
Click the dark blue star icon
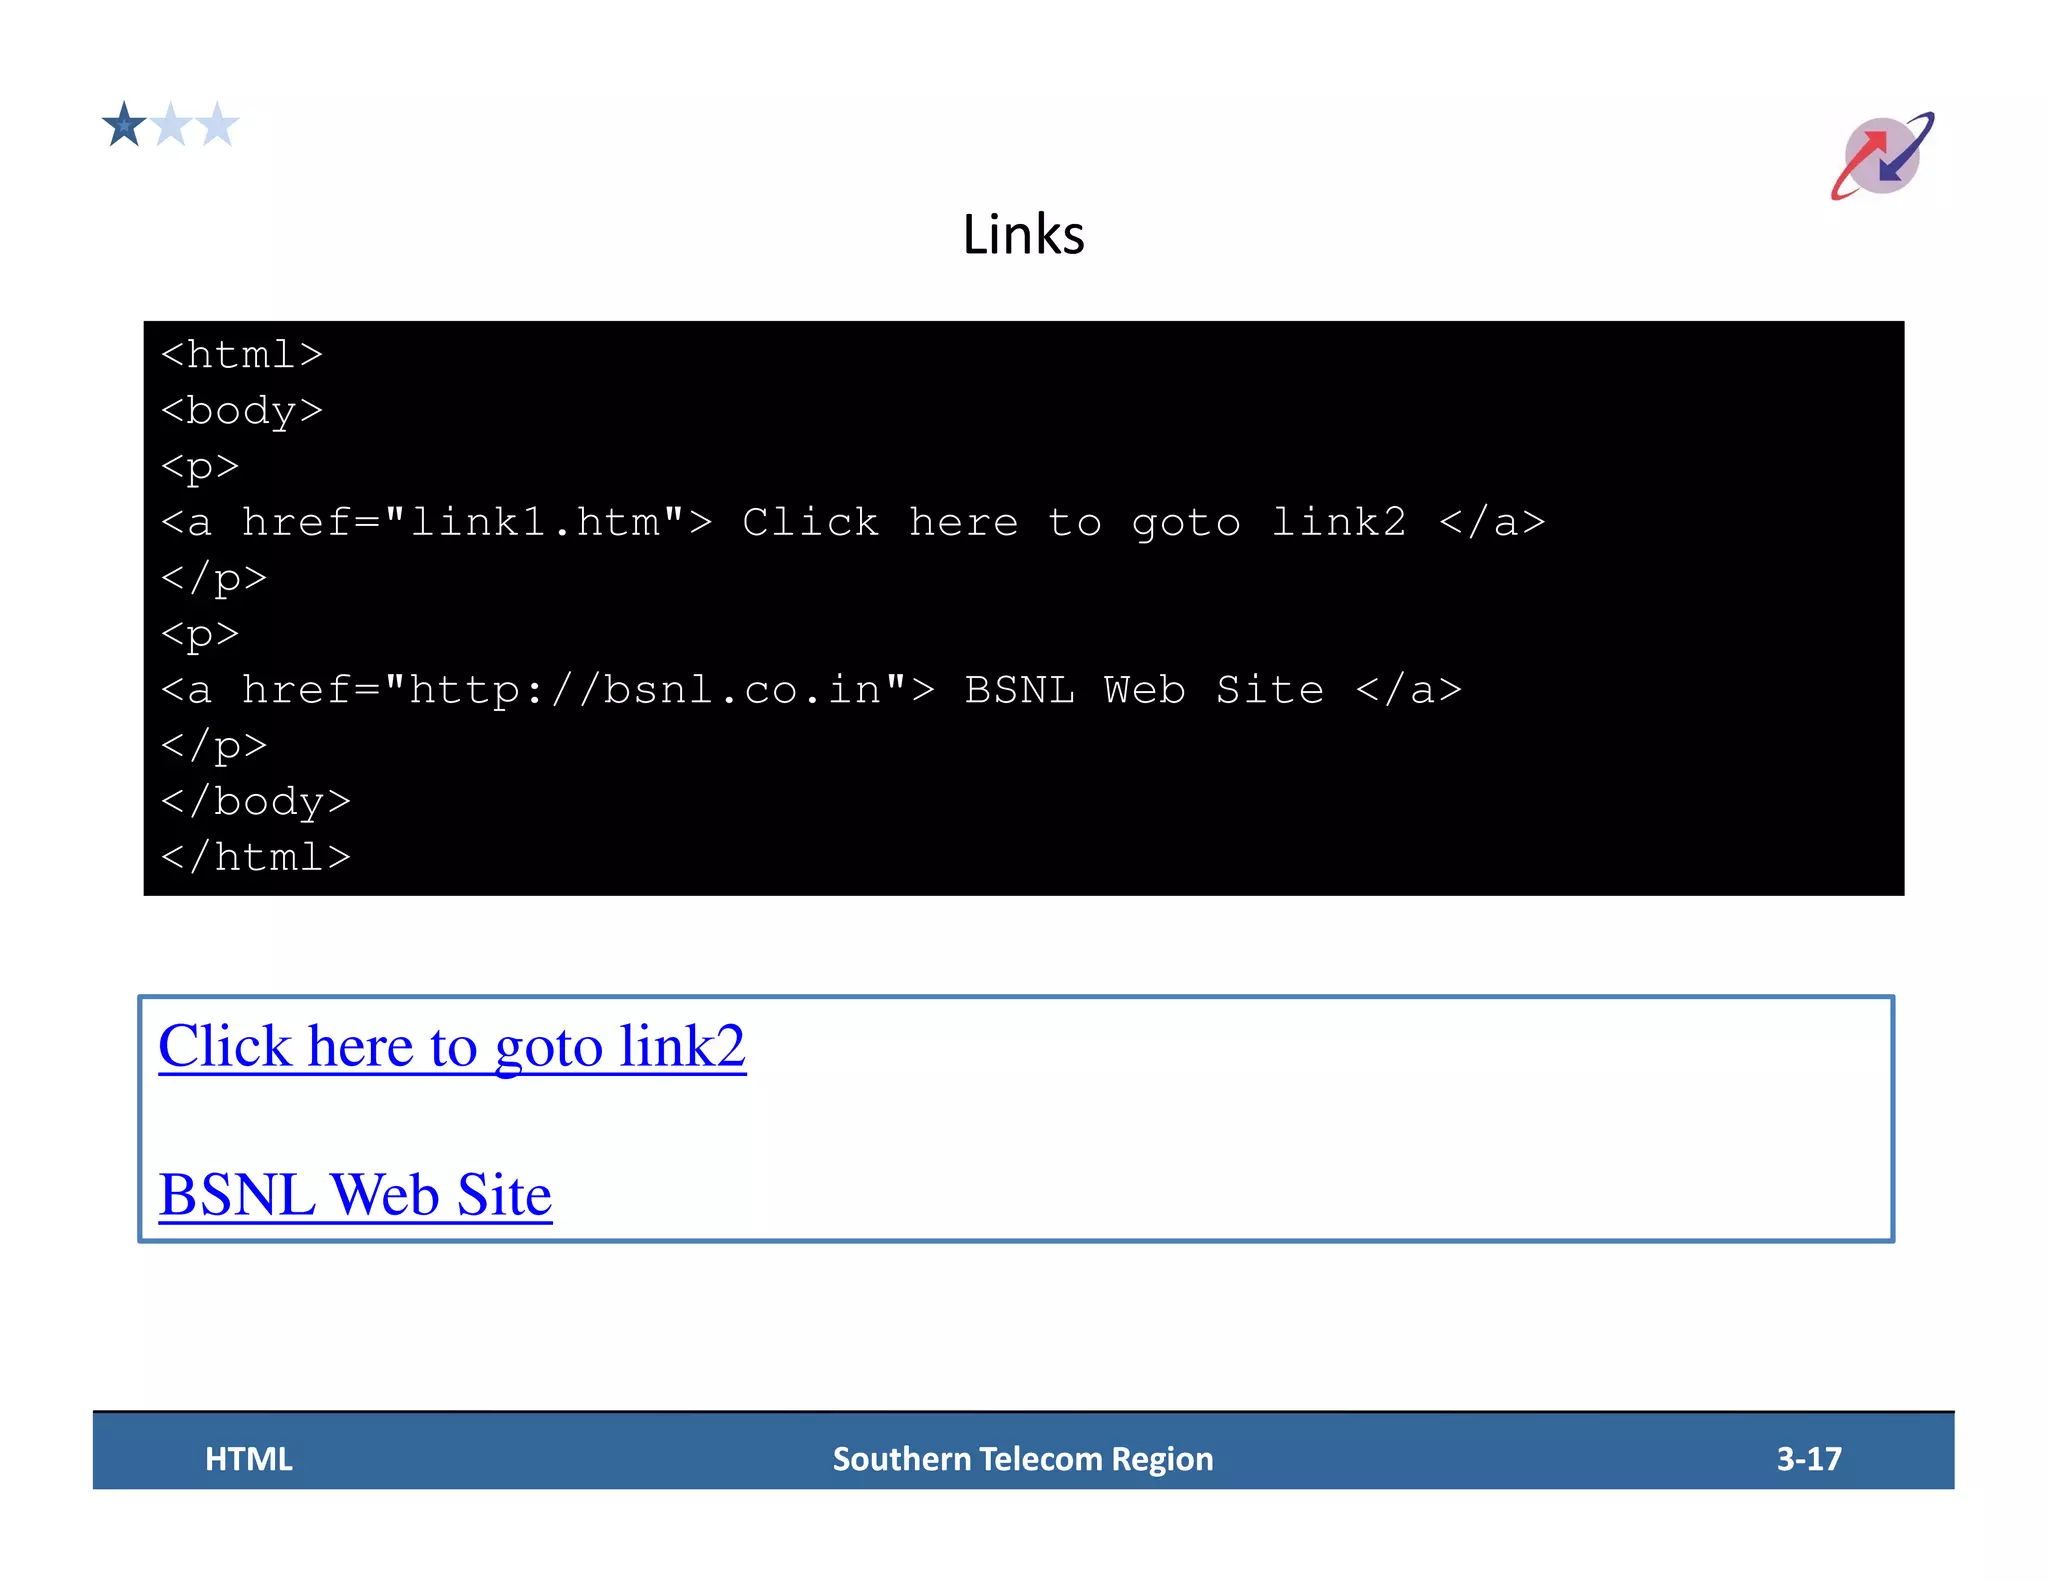click(124, 125)
